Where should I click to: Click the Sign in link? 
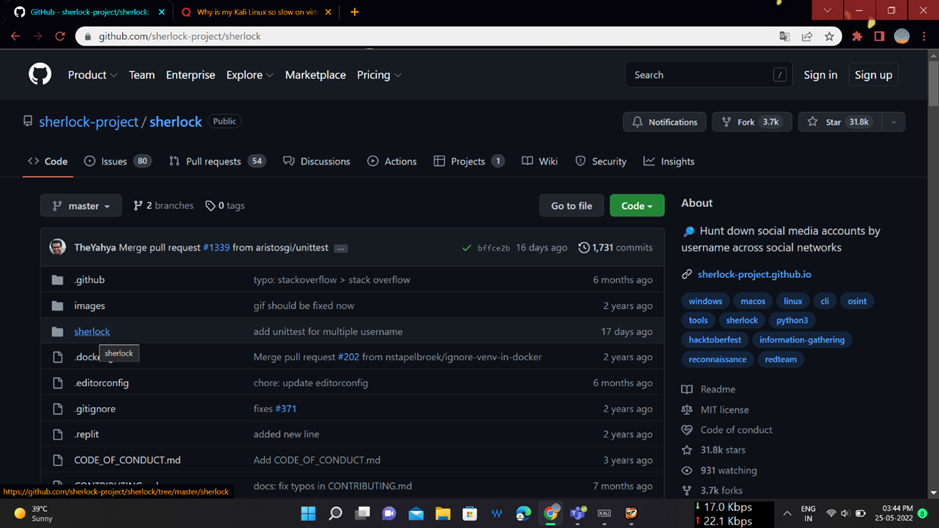click(820, 75)
